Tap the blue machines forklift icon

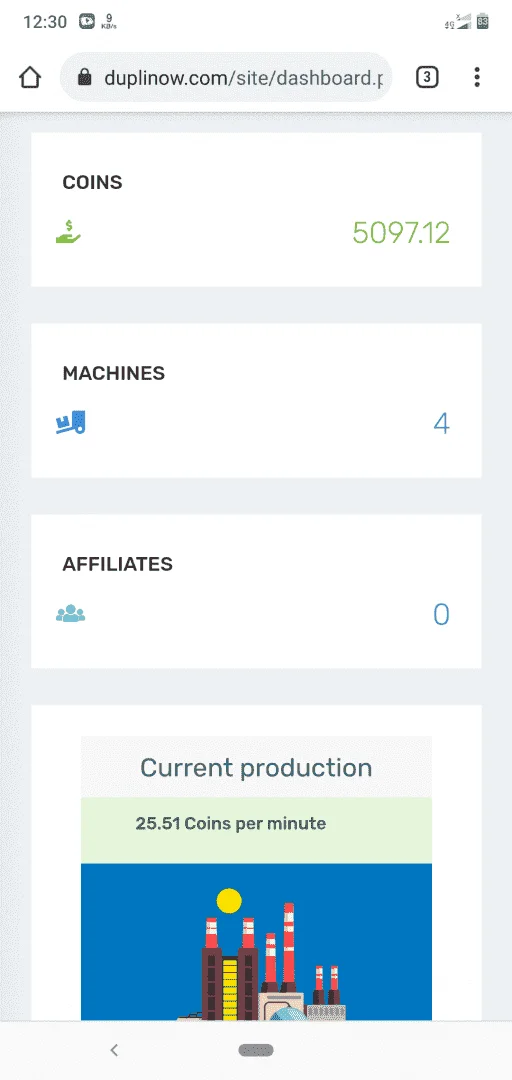coord(70,422)
